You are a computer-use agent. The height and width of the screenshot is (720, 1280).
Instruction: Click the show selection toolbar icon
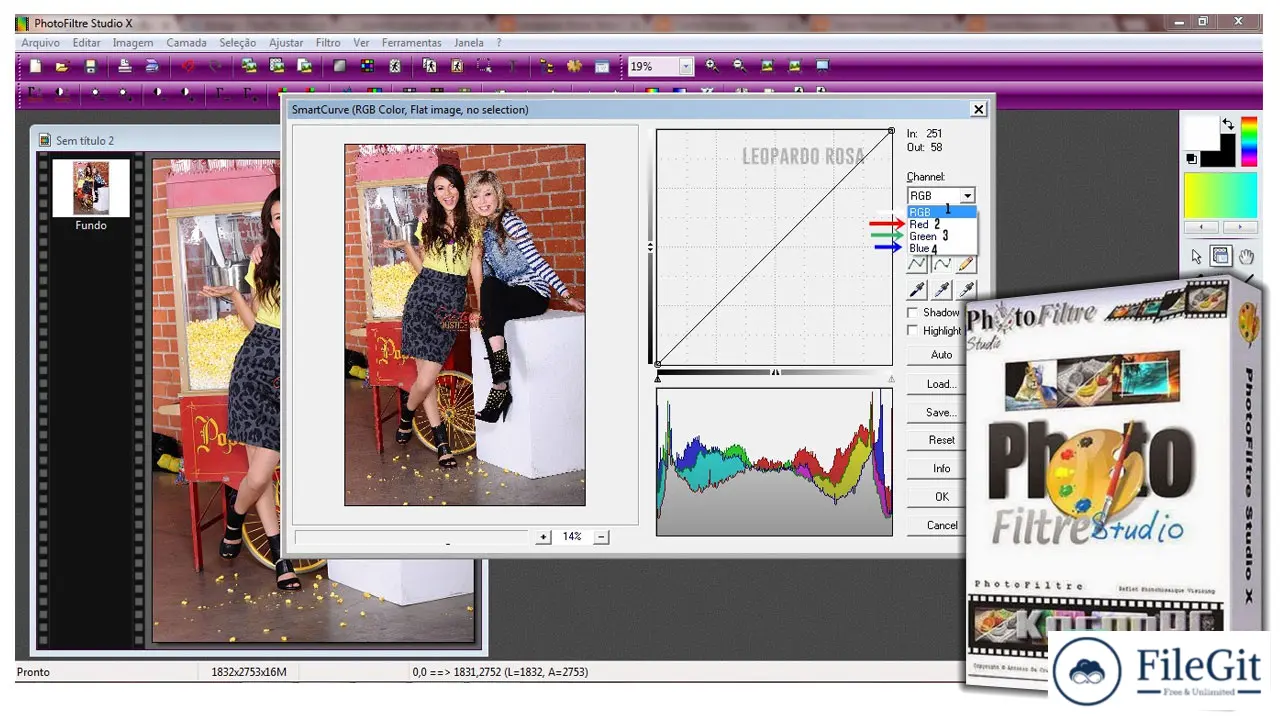click(x=484, y=66)
